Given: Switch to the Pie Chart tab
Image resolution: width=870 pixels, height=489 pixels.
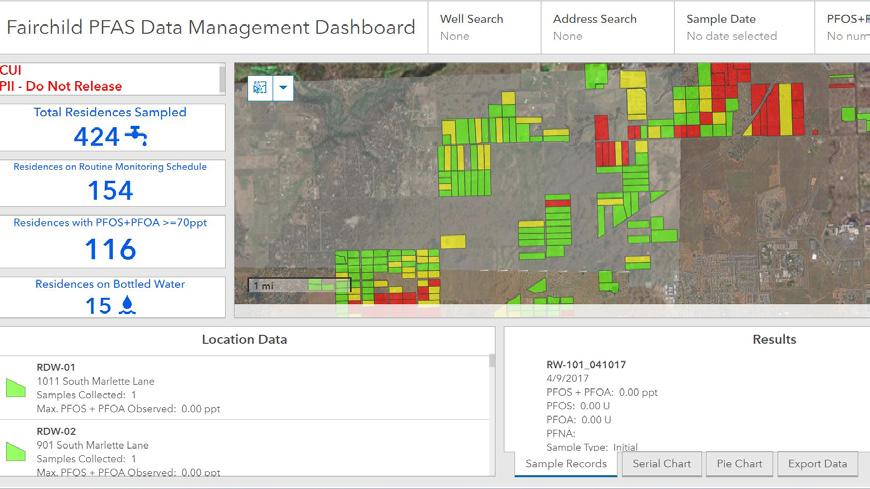Looking at the screenshot, I should [x=739, y=464].
